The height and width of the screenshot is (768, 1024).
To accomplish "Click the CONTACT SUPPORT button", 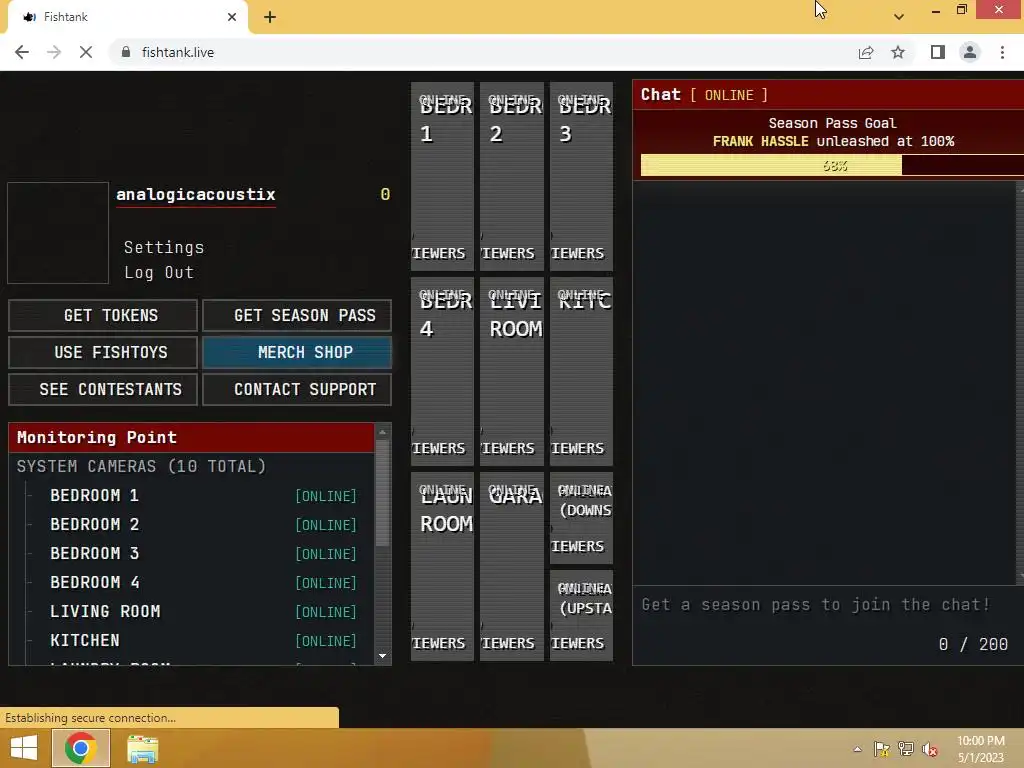I will click(x=296, y=390).
